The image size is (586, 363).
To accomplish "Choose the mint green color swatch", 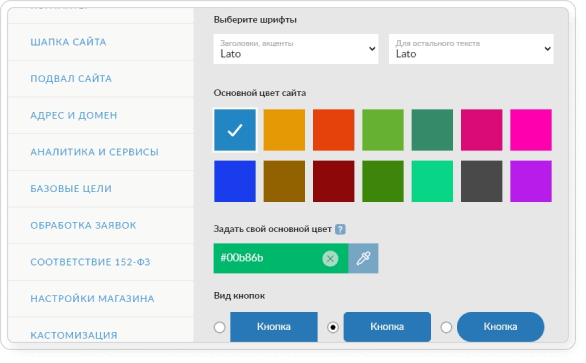I will coord(432,181).
